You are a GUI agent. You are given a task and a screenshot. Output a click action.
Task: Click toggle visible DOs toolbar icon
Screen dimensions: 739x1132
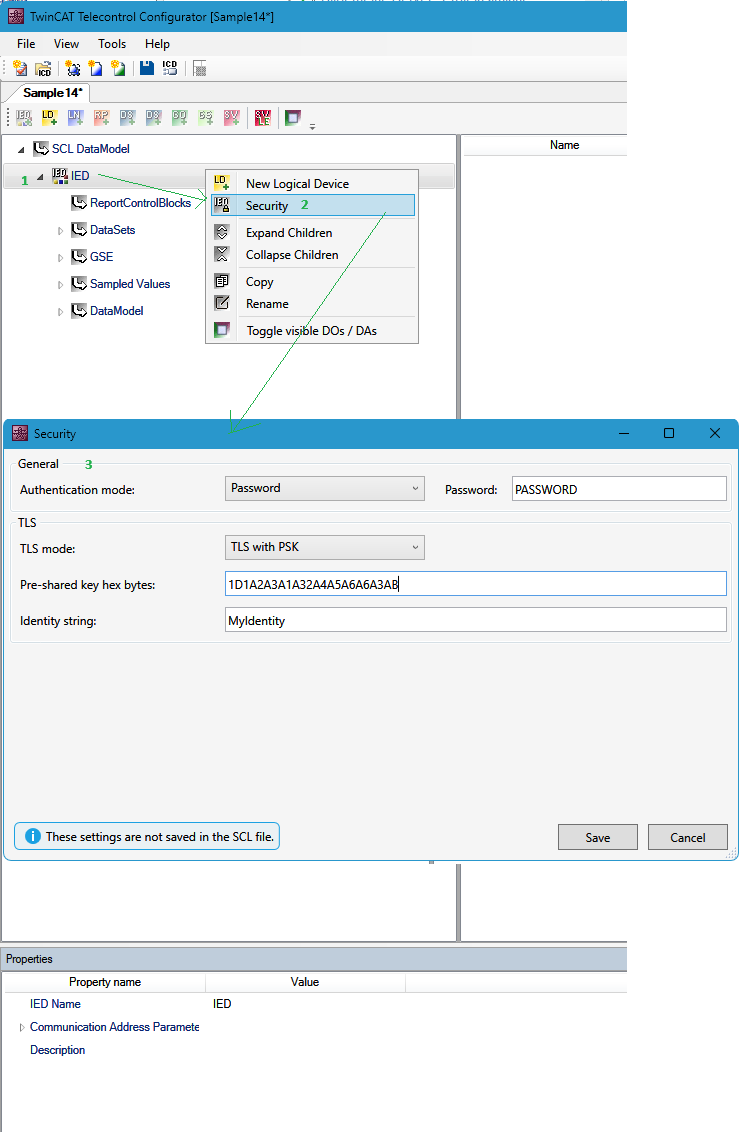point(292,117)
